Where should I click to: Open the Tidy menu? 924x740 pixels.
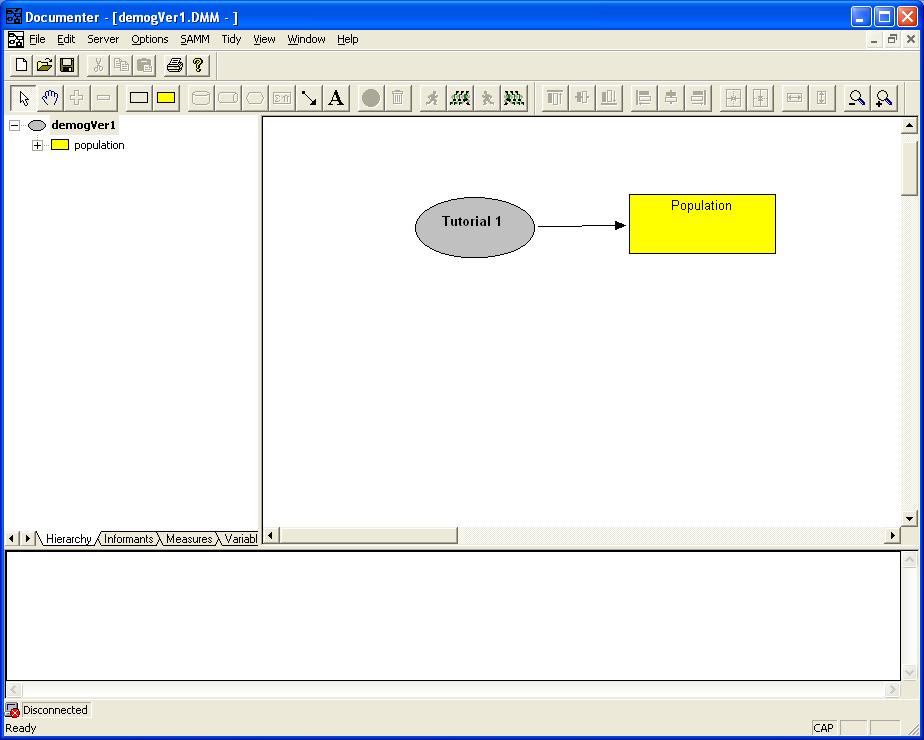click(x=231, y=39)
